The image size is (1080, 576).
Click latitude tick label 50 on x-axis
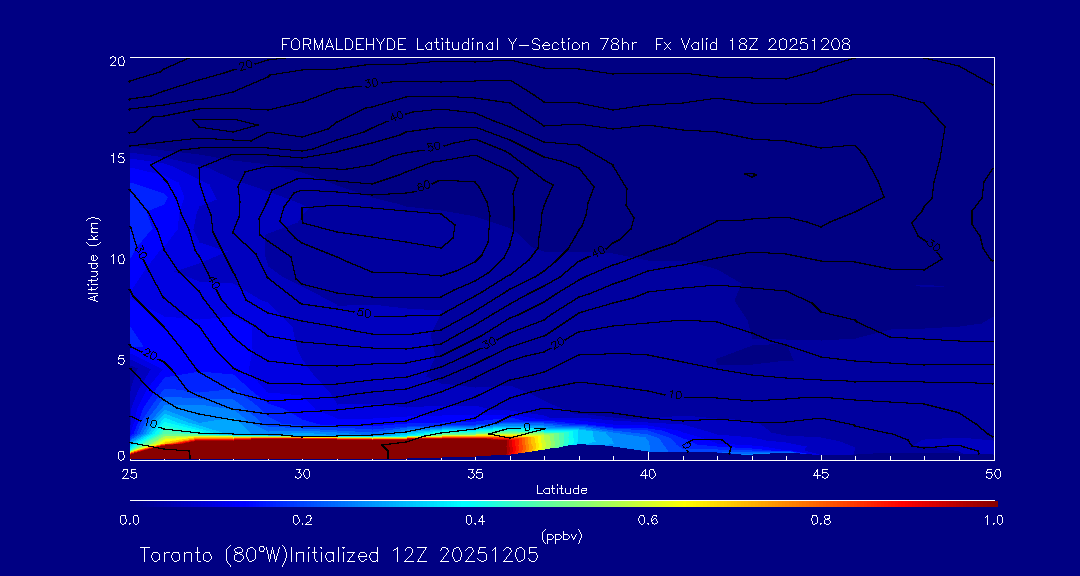[993, 472]
